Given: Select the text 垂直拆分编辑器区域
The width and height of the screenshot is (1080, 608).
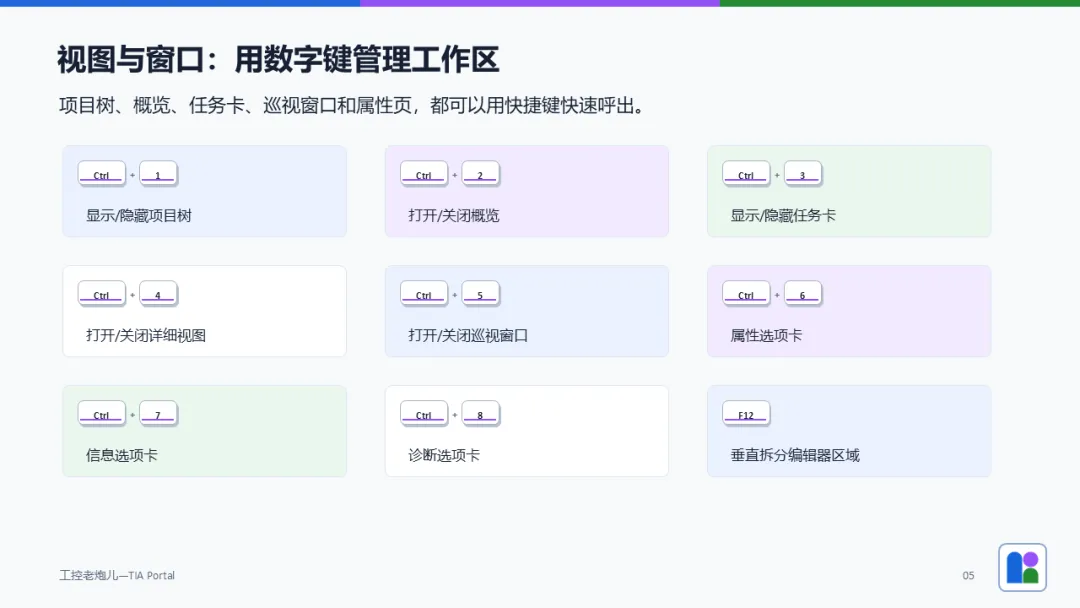Looking at the screenshot, I should (795, 455).
